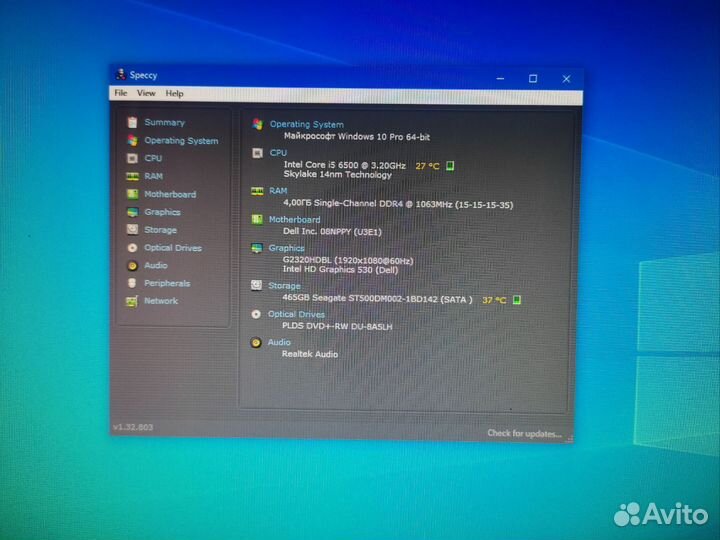Image resolution: width=720 pixels, height=540 pixels.
Task: Select the Graphics sidebar label
Action: (x=162, y=212)
